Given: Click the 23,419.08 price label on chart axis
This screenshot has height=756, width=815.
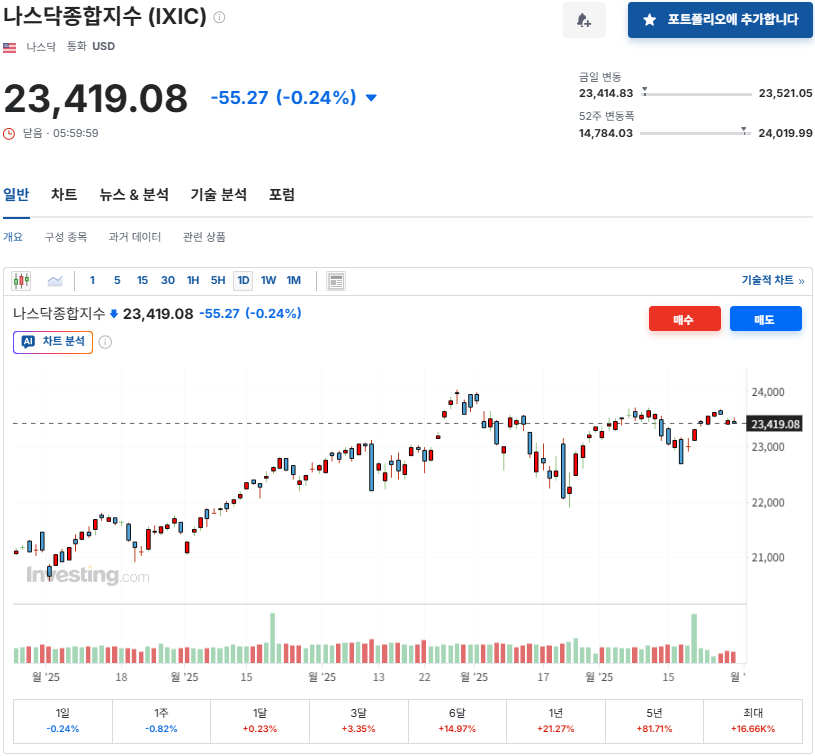Looking at the screenshot, I should (x=775, y=424).
